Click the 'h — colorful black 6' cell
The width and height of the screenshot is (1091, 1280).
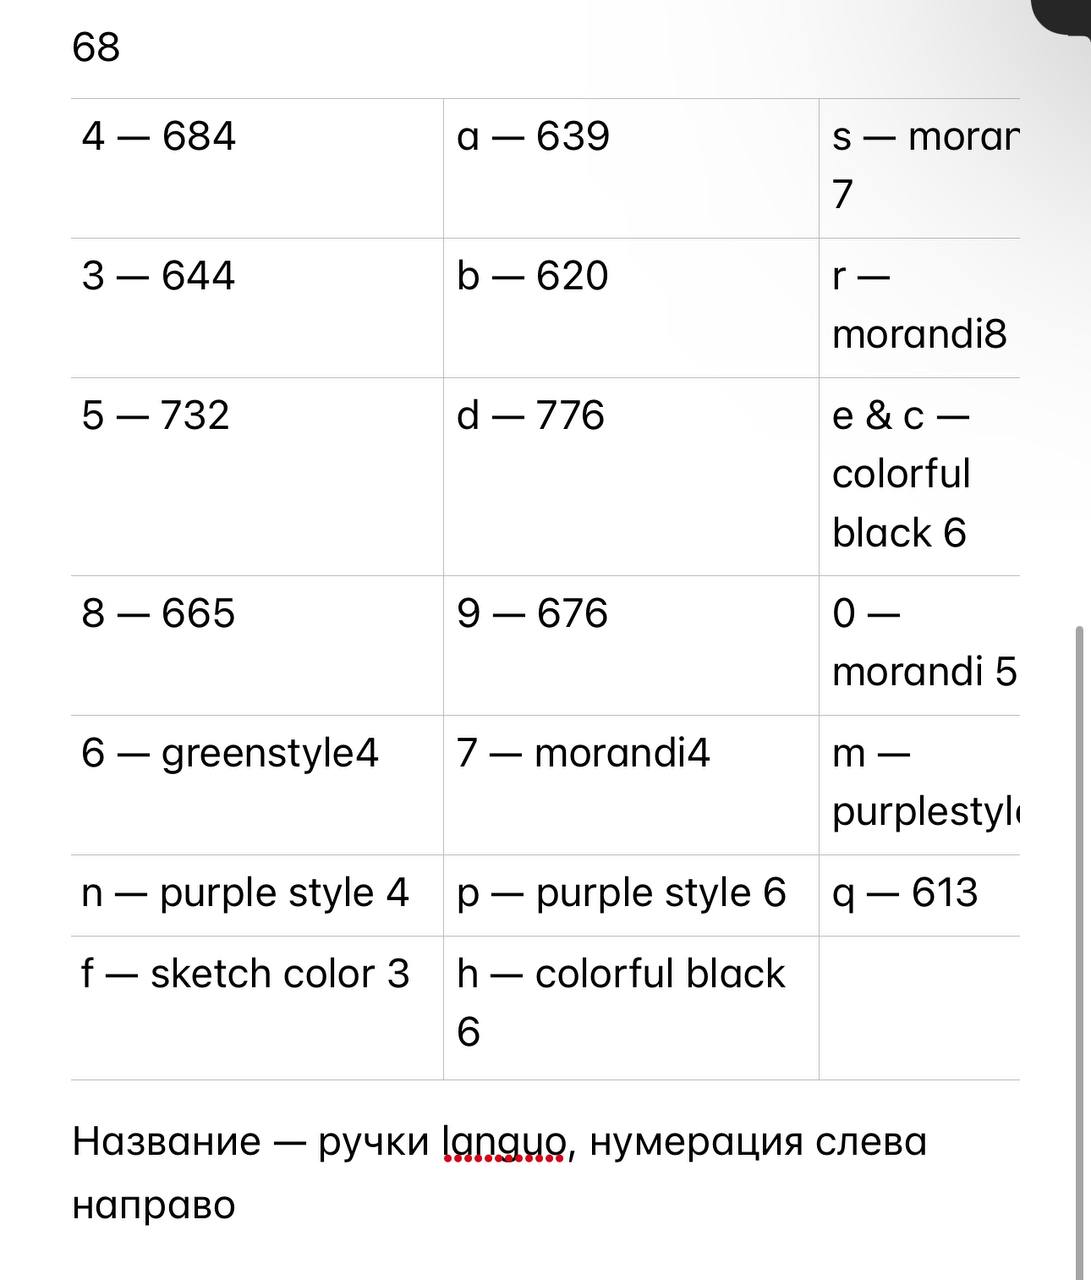click(631, 1008)
